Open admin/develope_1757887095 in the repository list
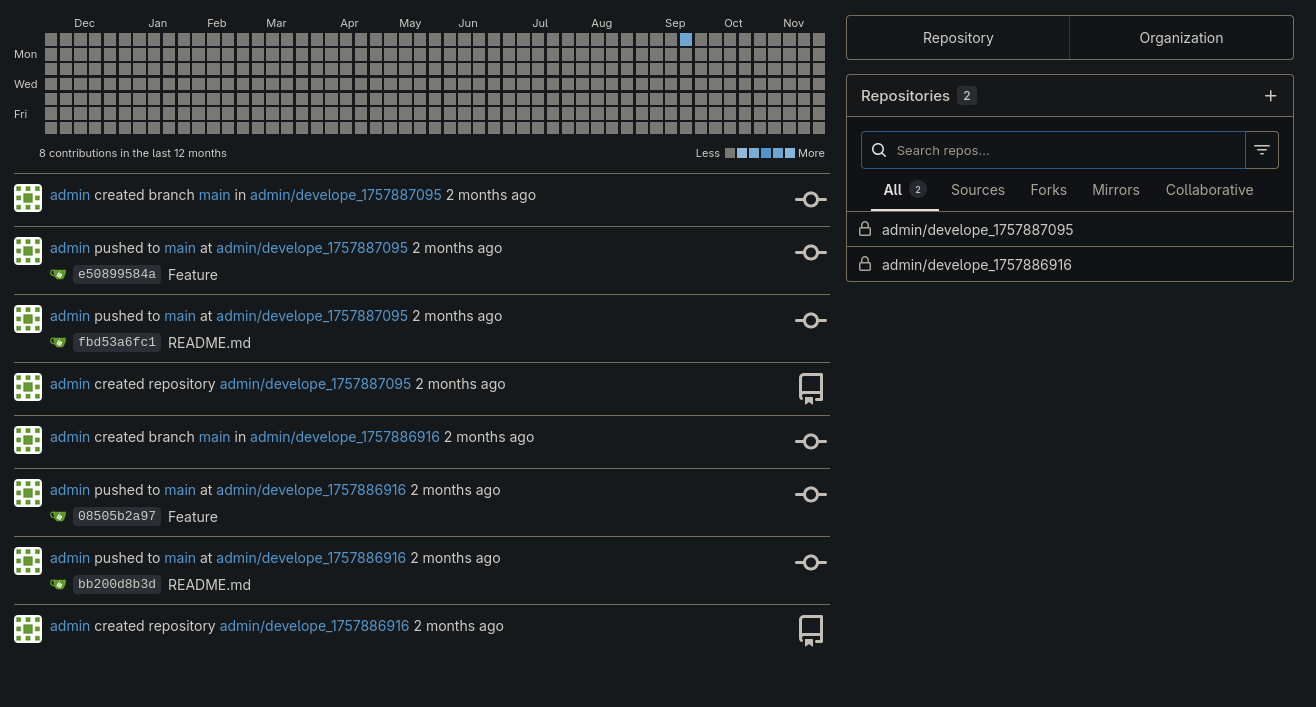 pos(977,230)
